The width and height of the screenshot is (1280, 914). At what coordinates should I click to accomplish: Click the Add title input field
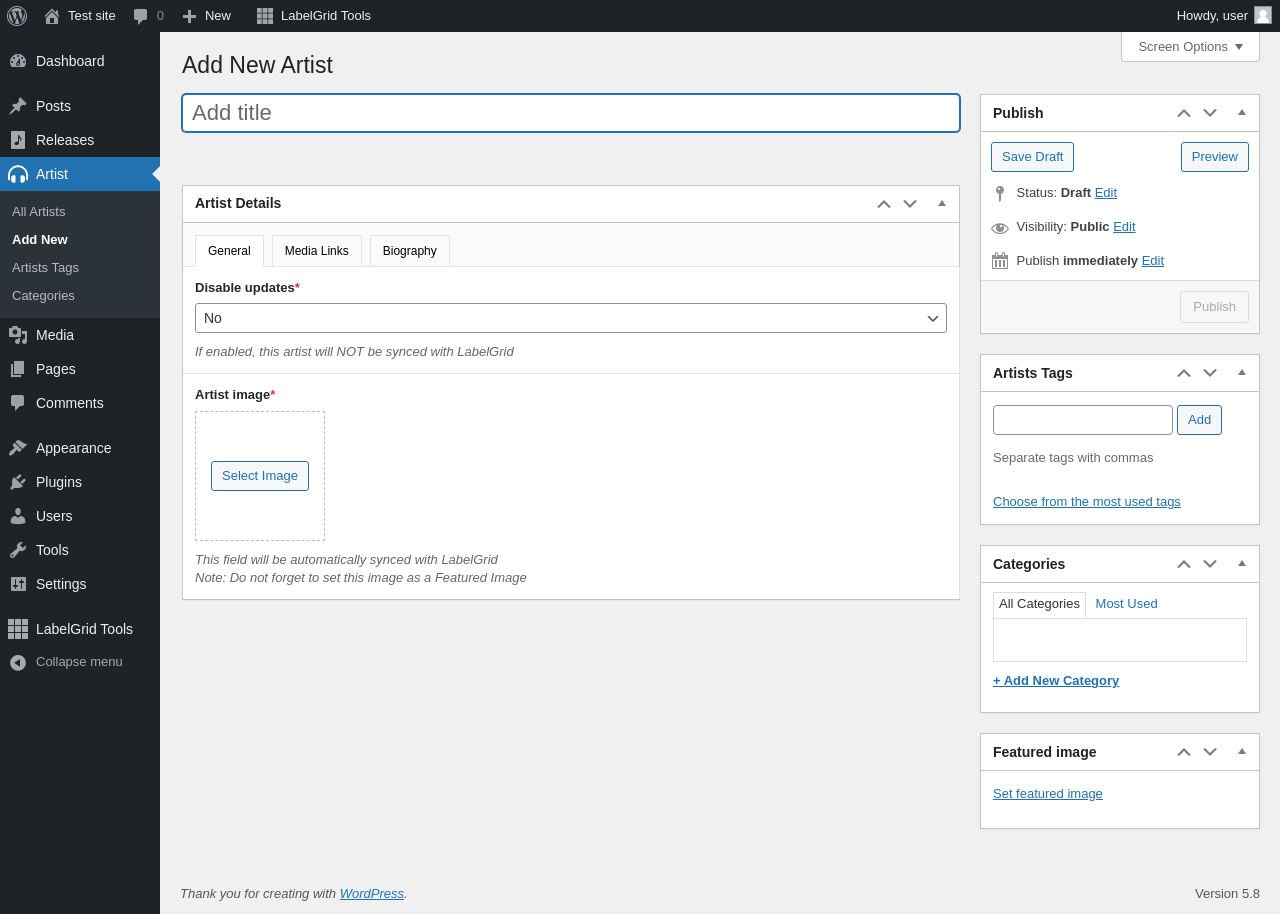(571, 113)
